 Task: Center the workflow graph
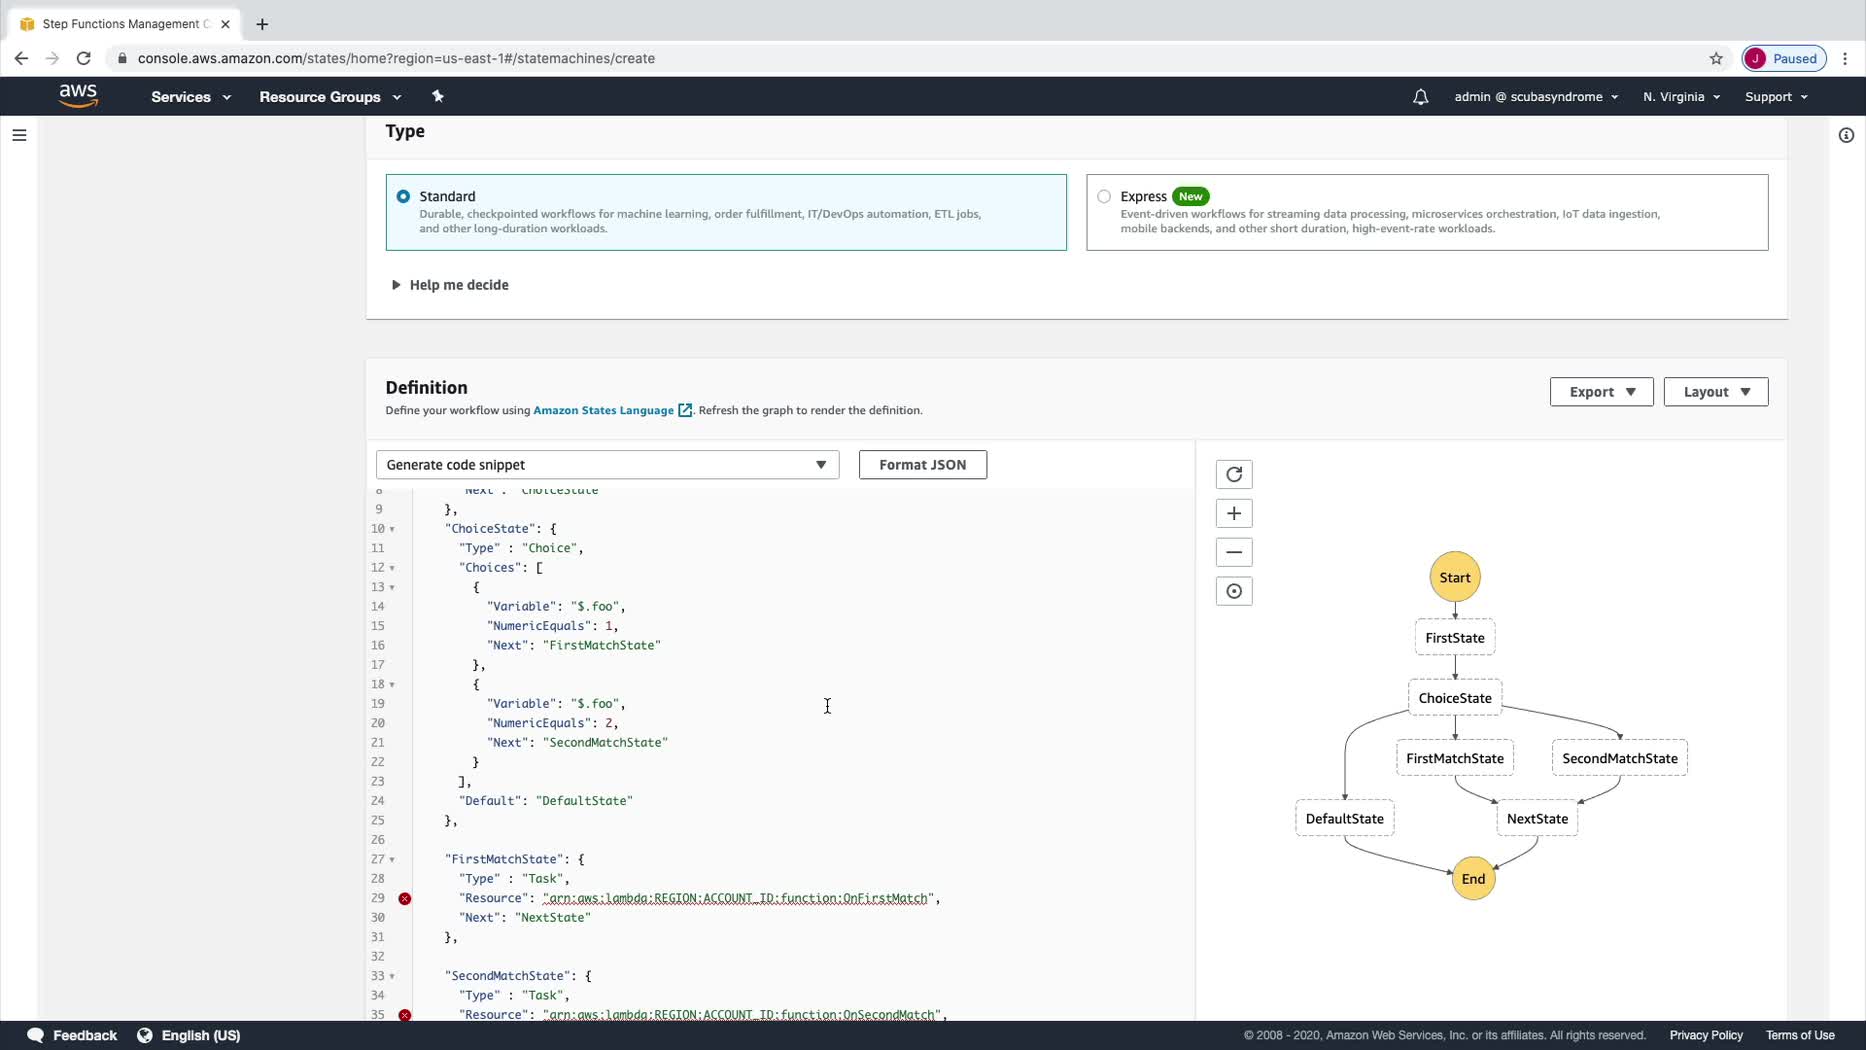(x=1234, y=591)
